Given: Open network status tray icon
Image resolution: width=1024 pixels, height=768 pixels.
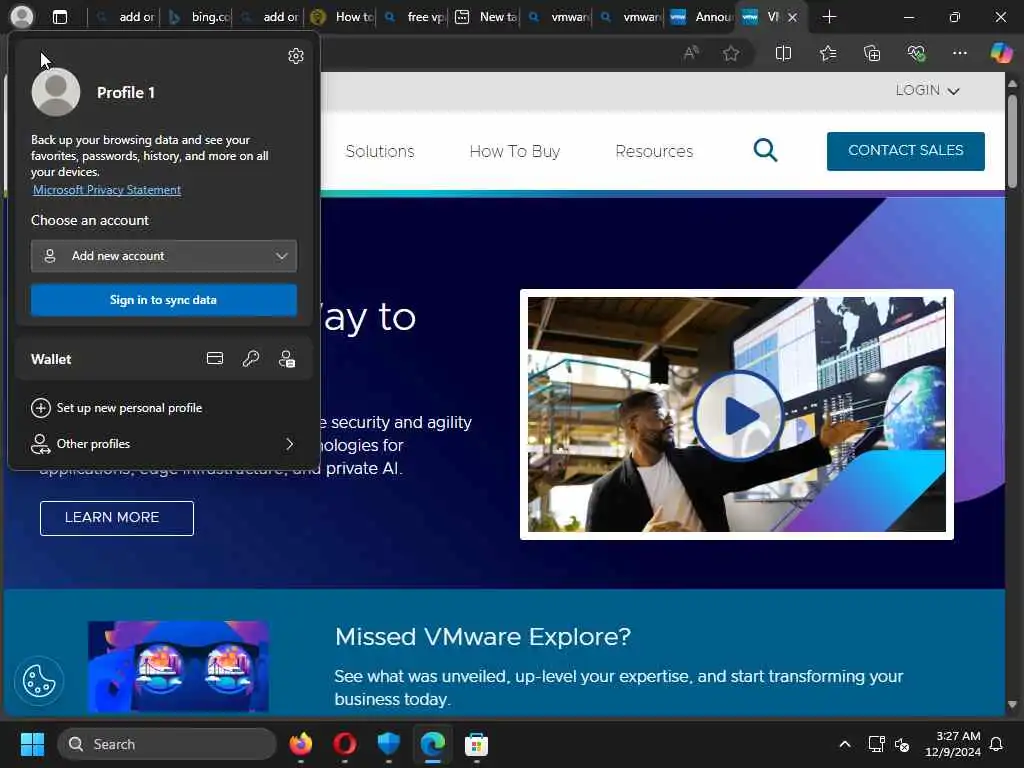Looking at the screenshot, I should coord(876,744).
